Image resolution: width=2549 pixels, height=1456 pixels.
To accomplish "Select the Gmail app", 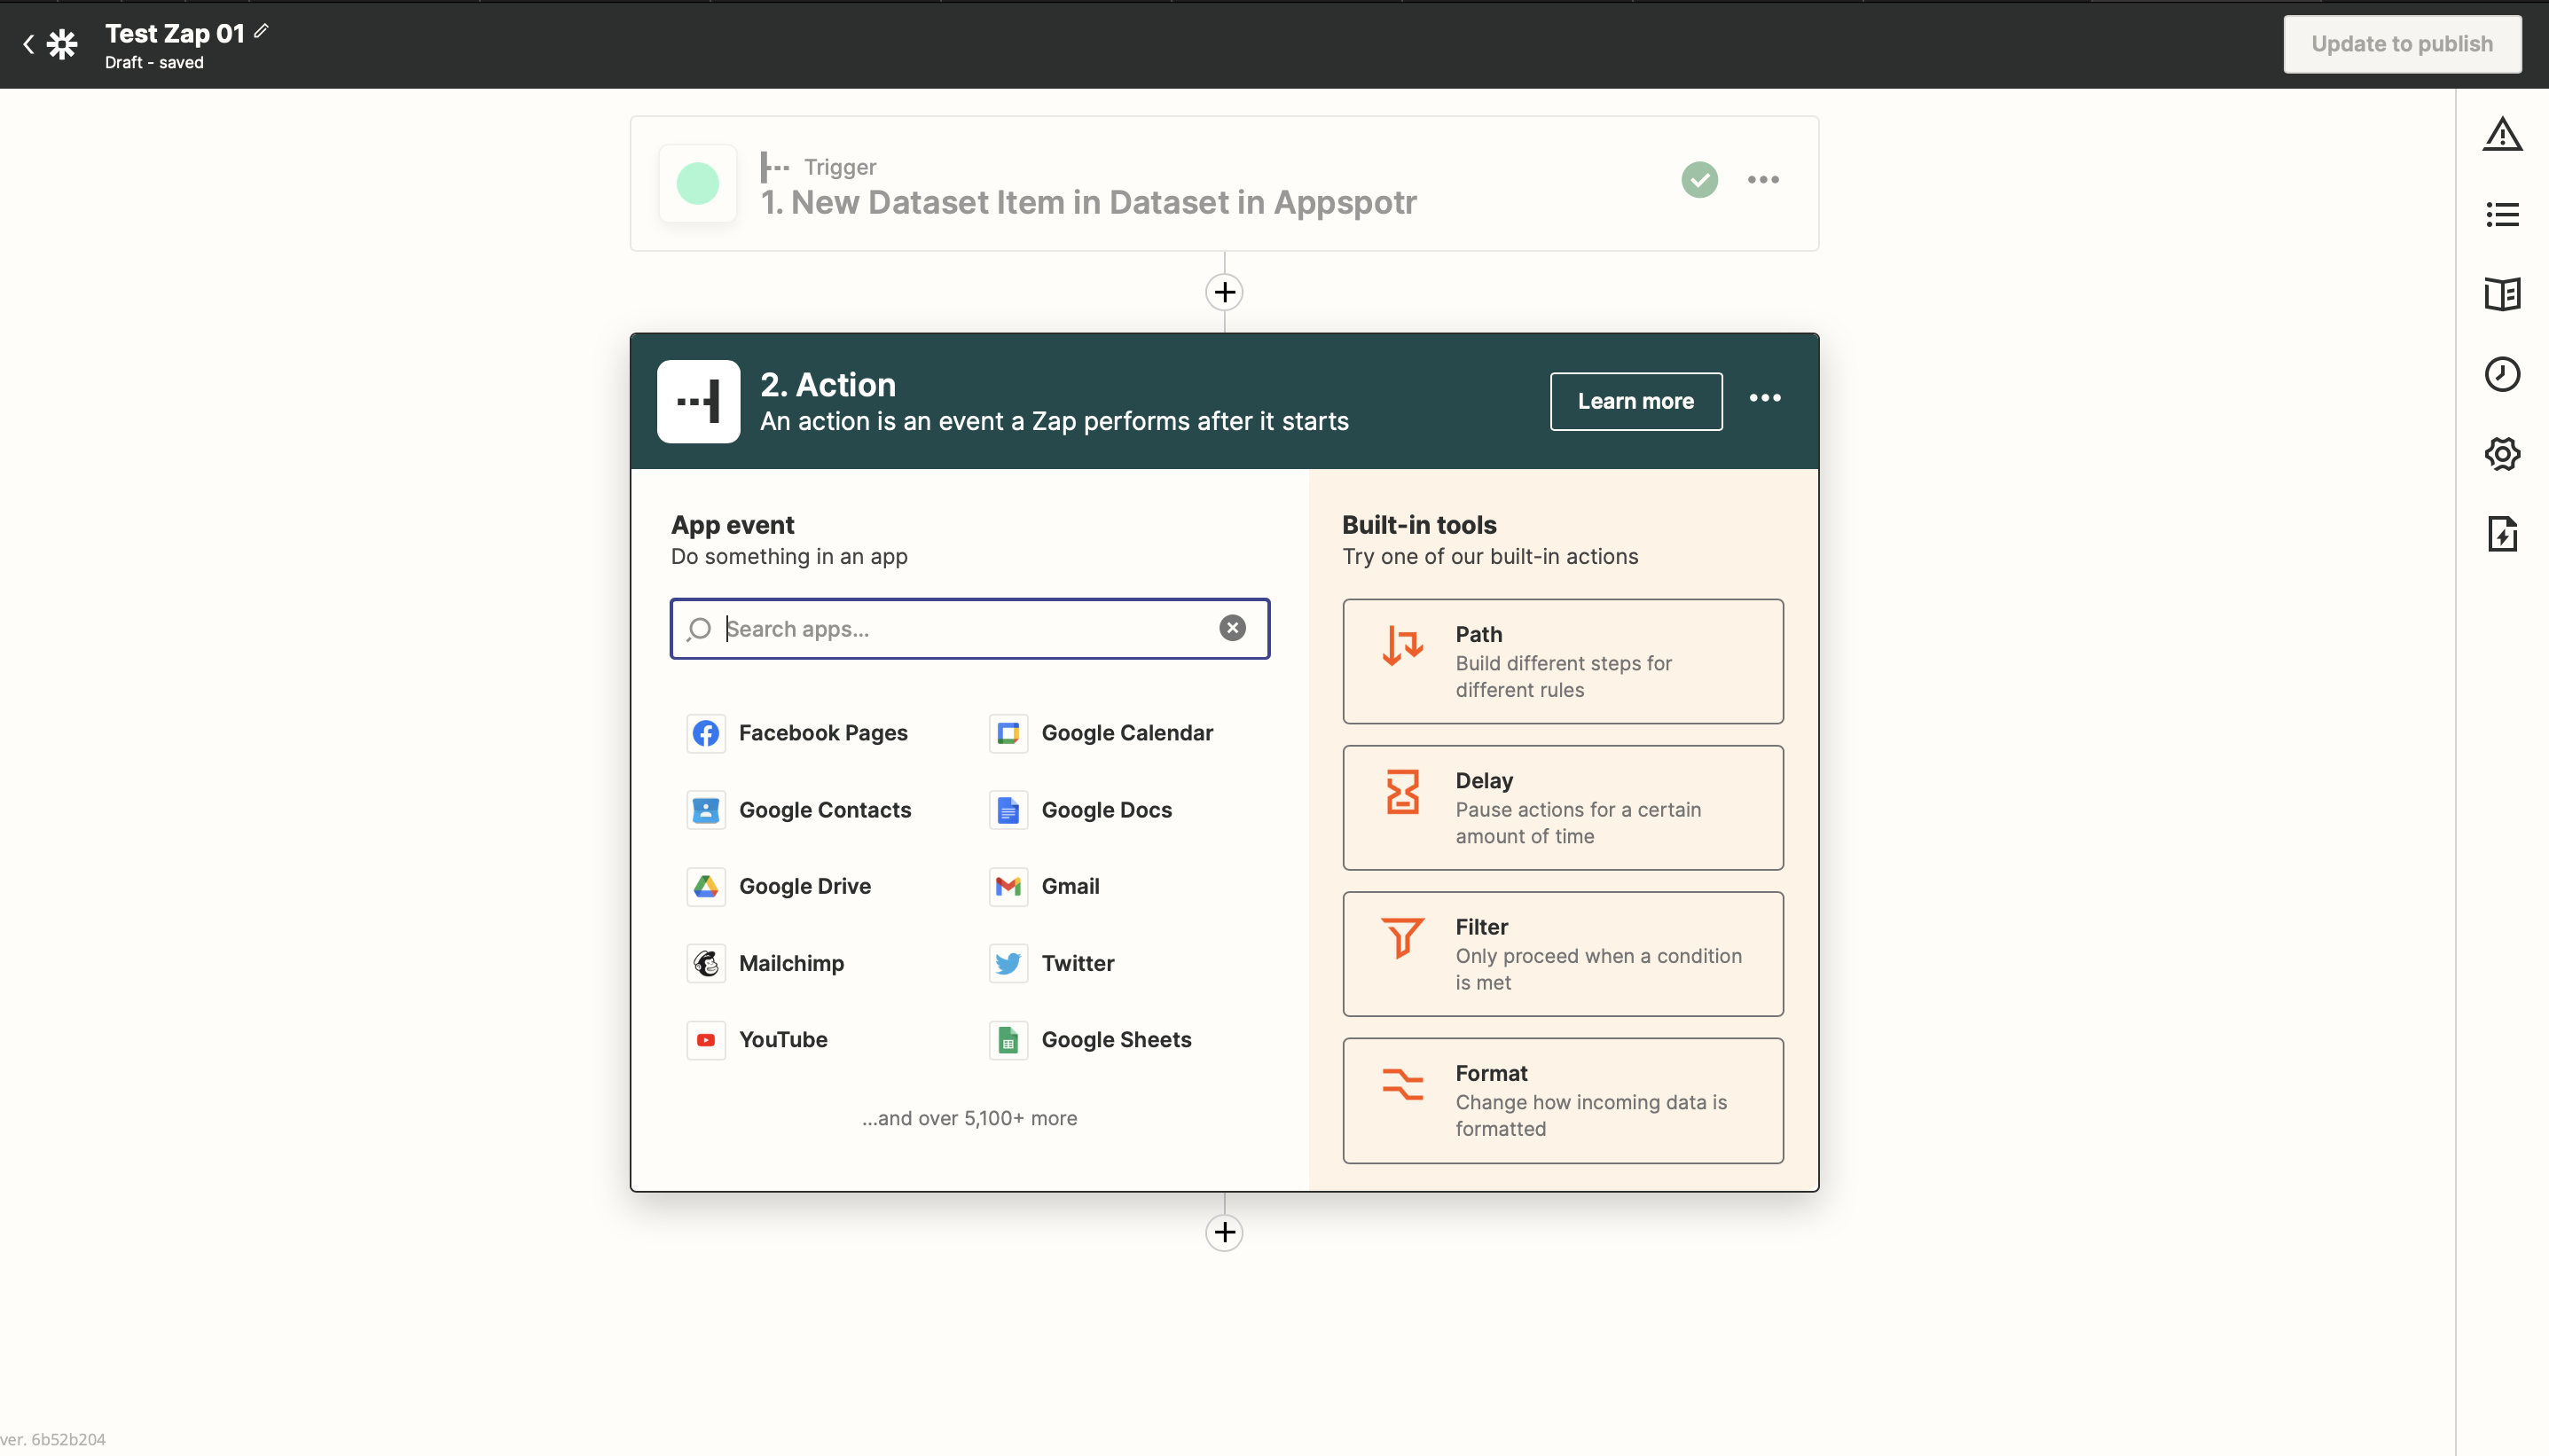I will click(x=1044, y=886).
